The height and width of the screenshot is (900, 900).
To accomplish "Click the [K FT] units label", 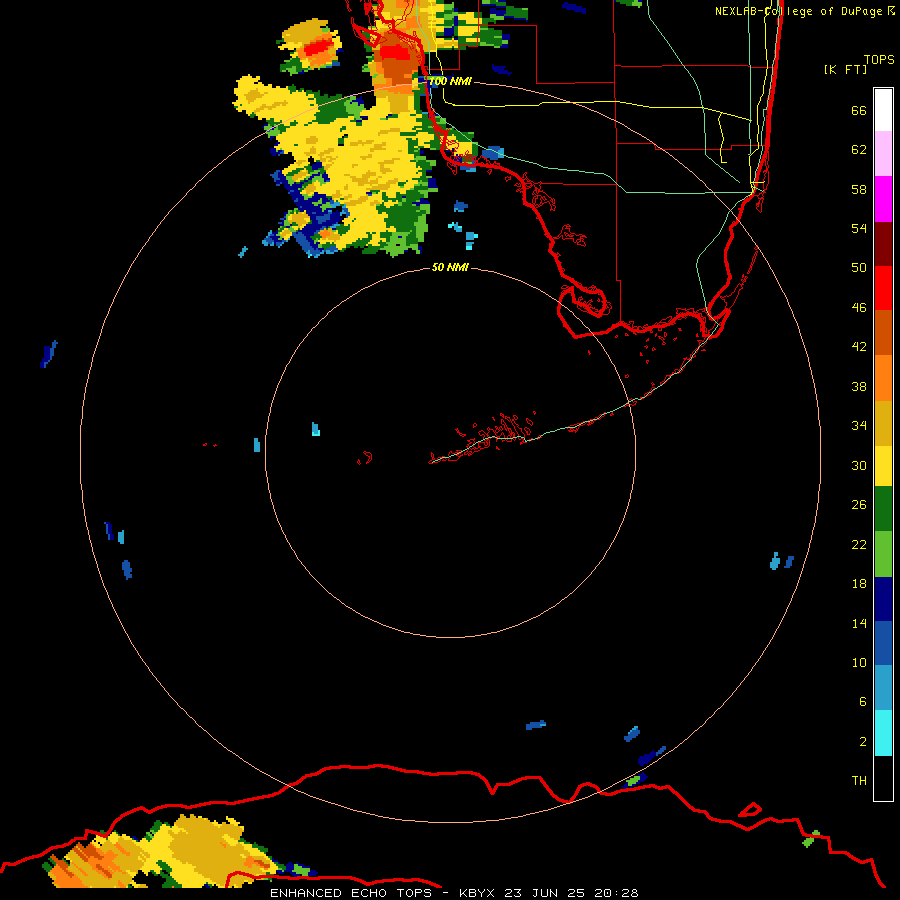I will tap(845, 70).
